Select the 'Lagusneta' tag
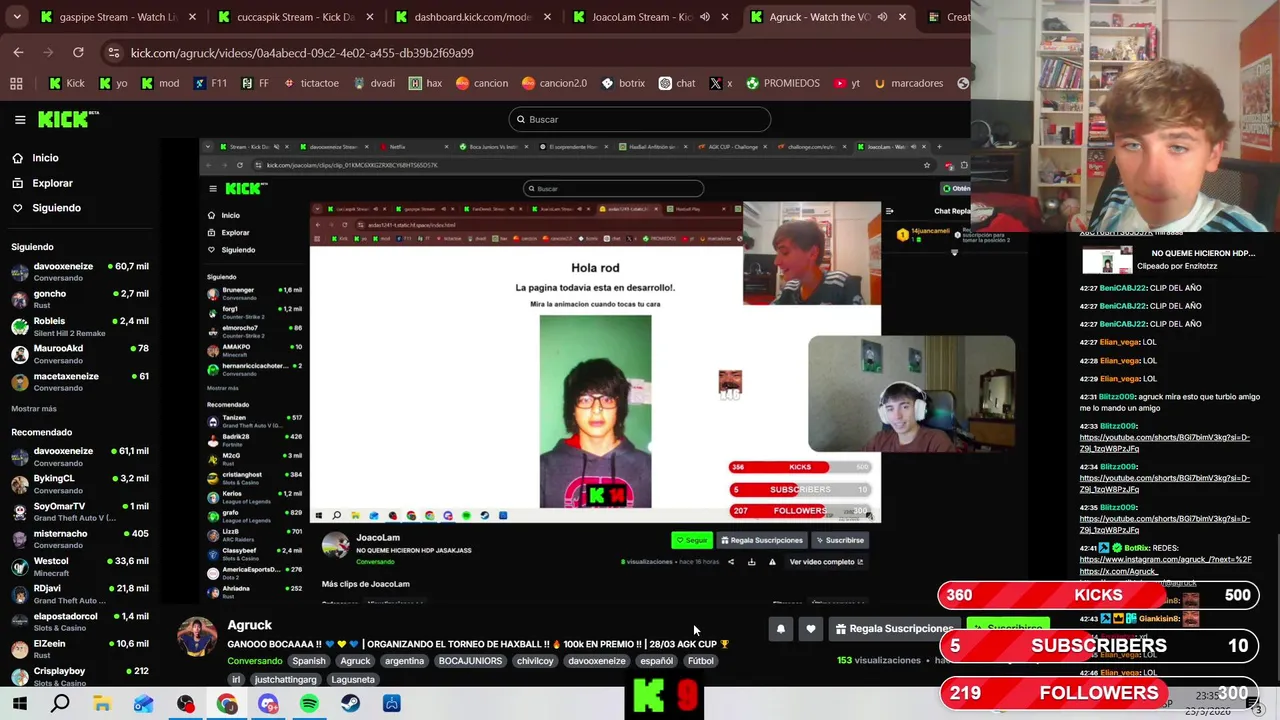The image size is (1280, 720). click(x=353, y=680)
